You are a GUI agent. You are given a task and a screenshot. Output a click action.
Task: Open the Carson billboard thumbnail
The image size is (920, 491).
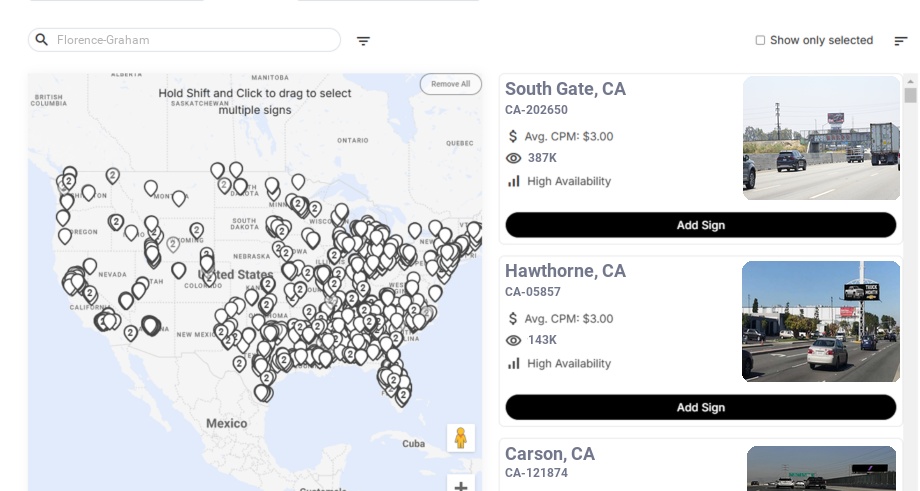[x=821, y=468]
